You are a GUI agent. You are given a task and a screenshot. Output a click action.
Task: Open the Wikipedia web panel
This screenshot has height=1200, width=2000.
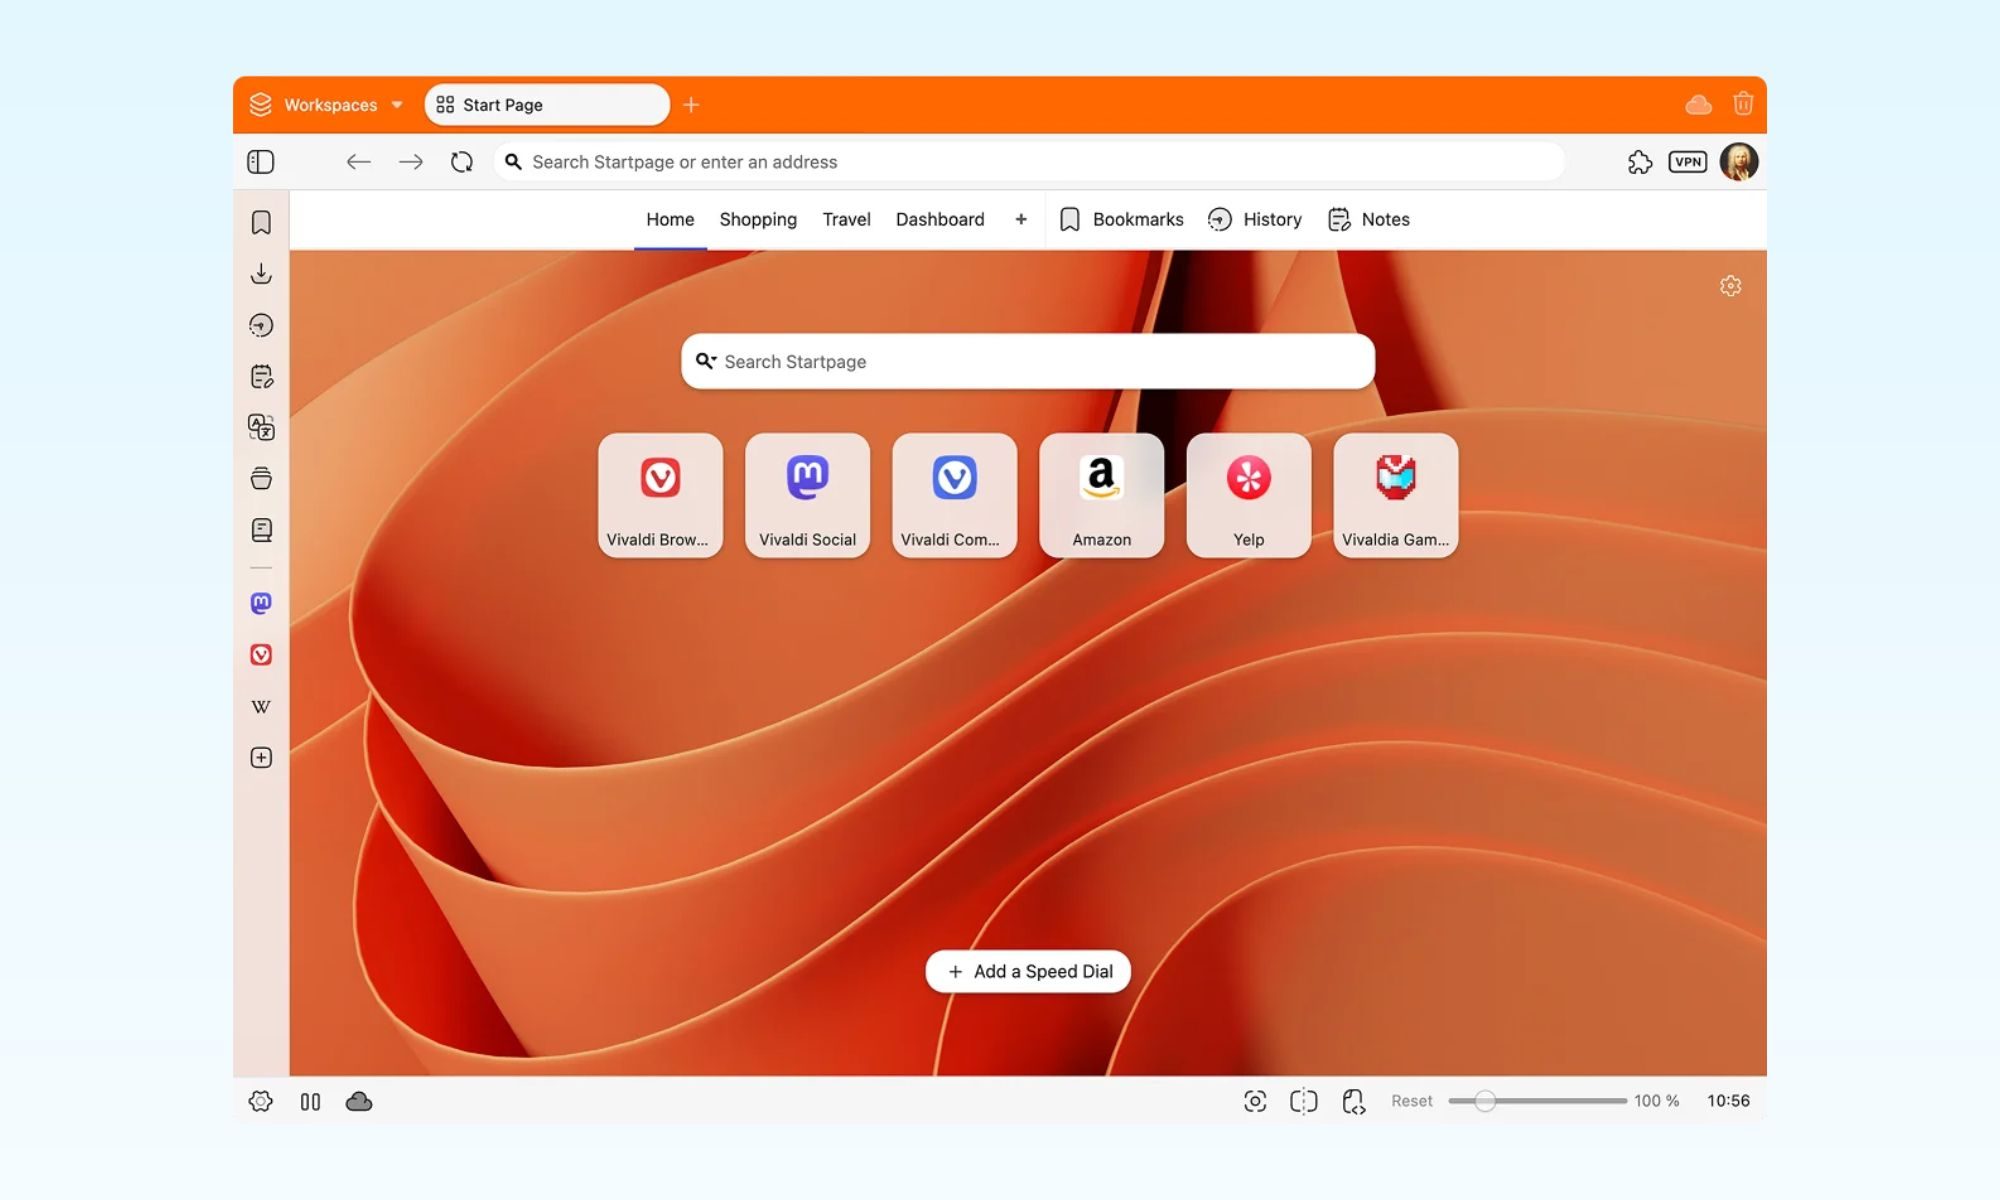261,707
